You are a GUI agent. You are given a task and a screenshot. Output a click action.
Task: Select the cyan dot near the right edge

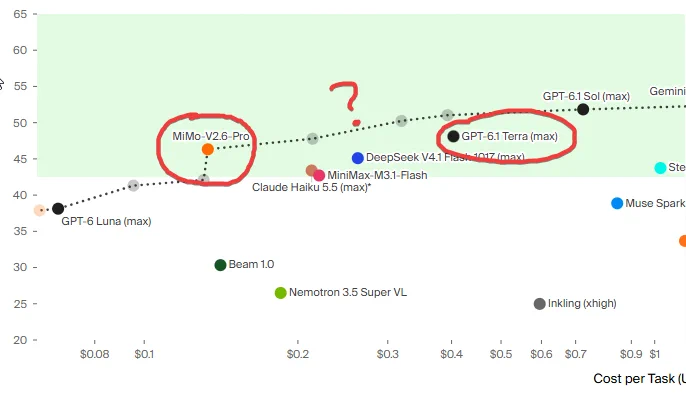tap(660, 168)
